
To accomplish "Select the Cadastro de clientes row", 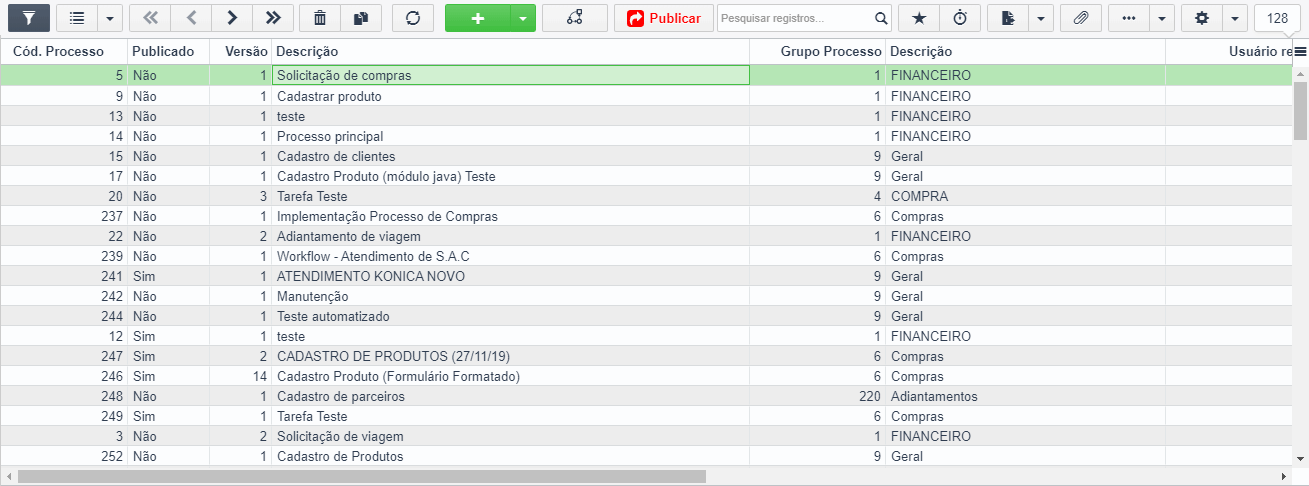I will coord(646,156).
